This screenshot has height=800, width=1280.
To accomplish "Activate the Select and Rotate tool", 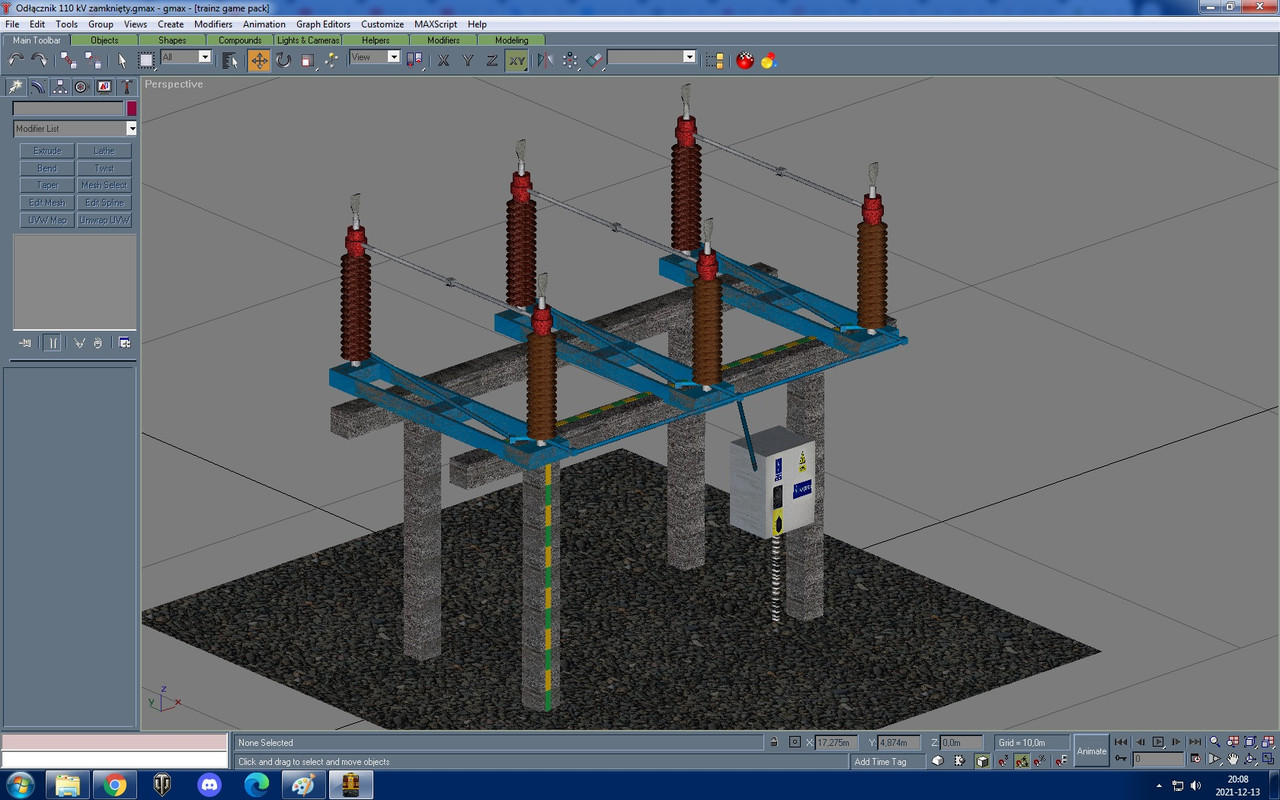I will (x=284, y=60).
